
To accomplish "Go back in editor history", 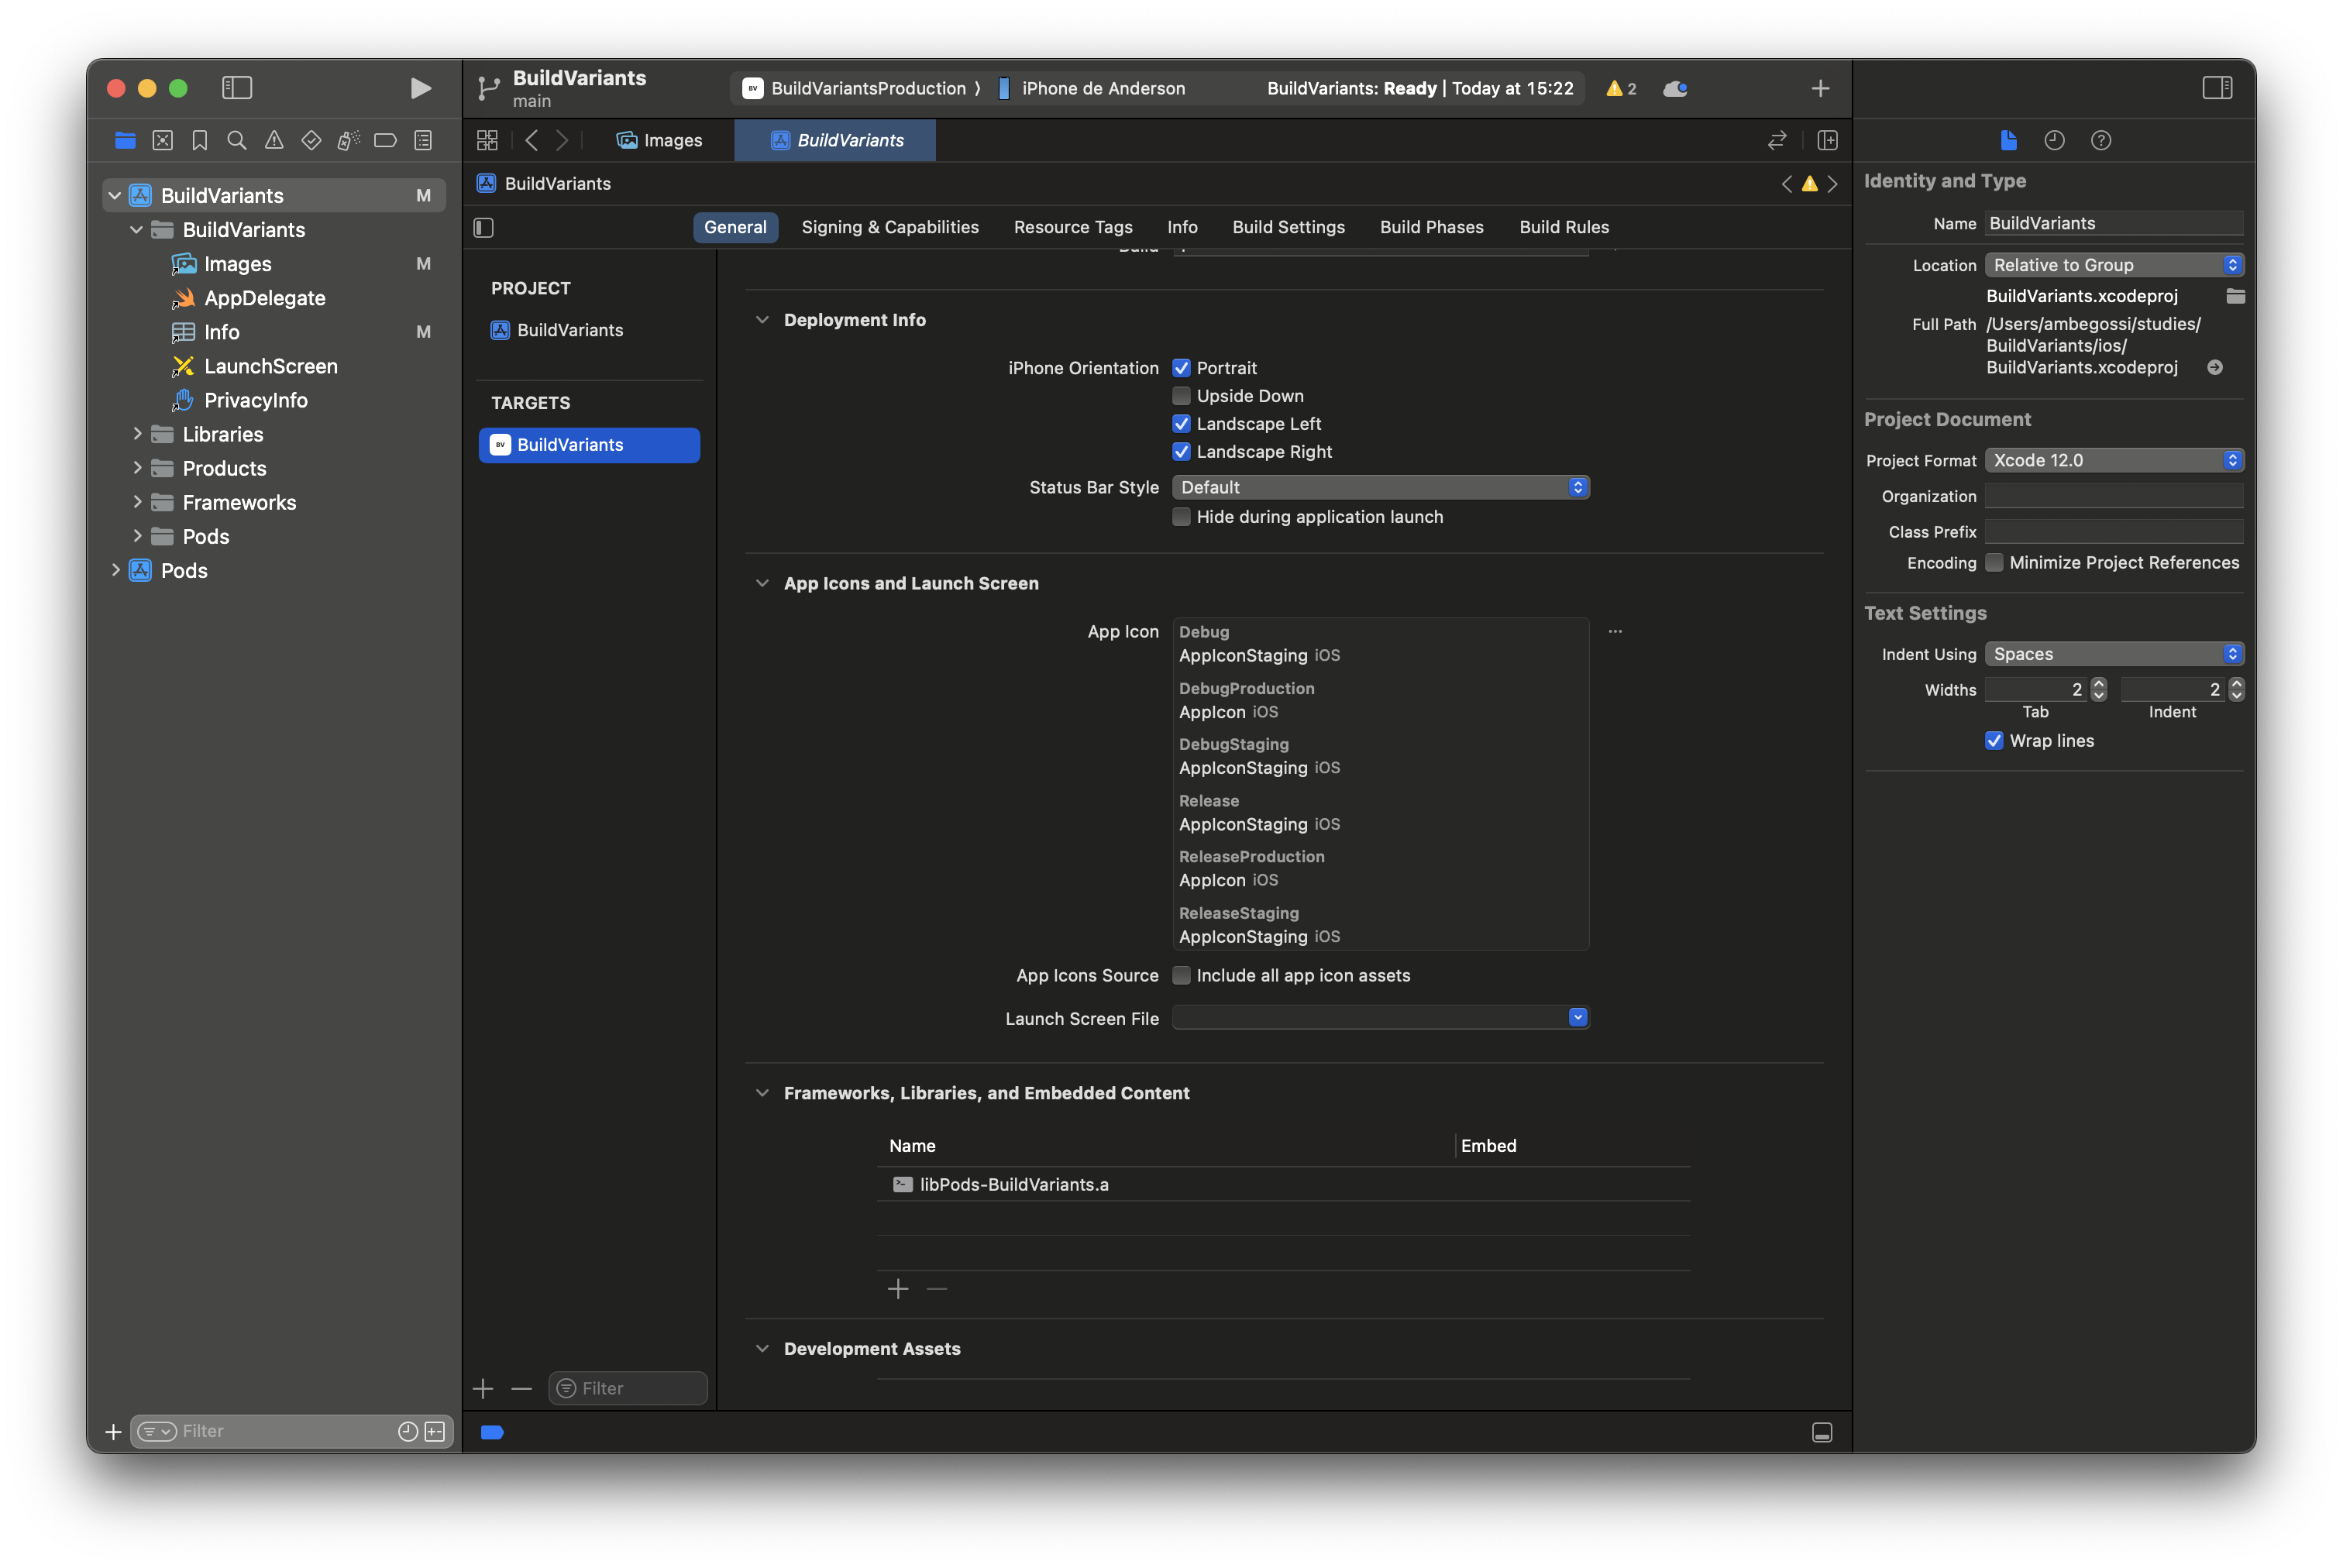I will click(x=532, y=140).
